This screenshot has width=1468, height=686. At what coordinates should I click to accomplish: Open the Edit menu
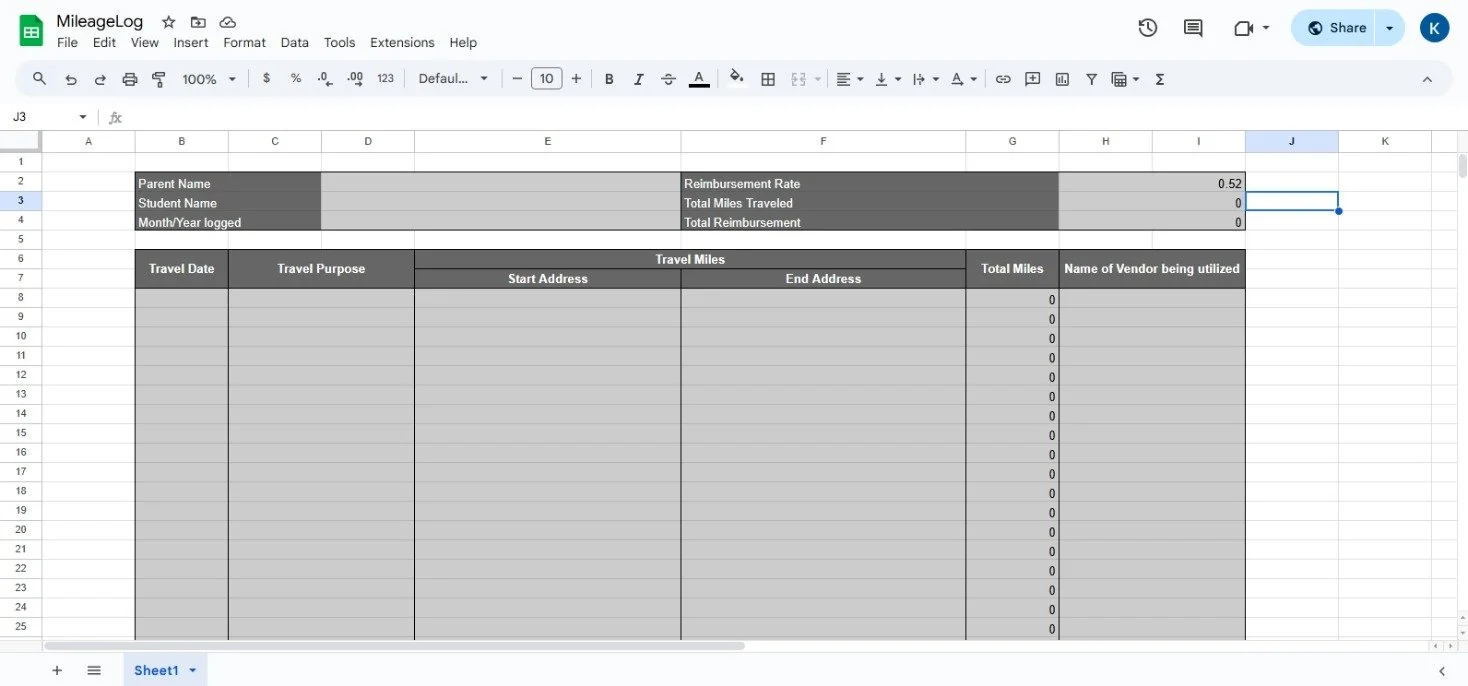point(104,43)
